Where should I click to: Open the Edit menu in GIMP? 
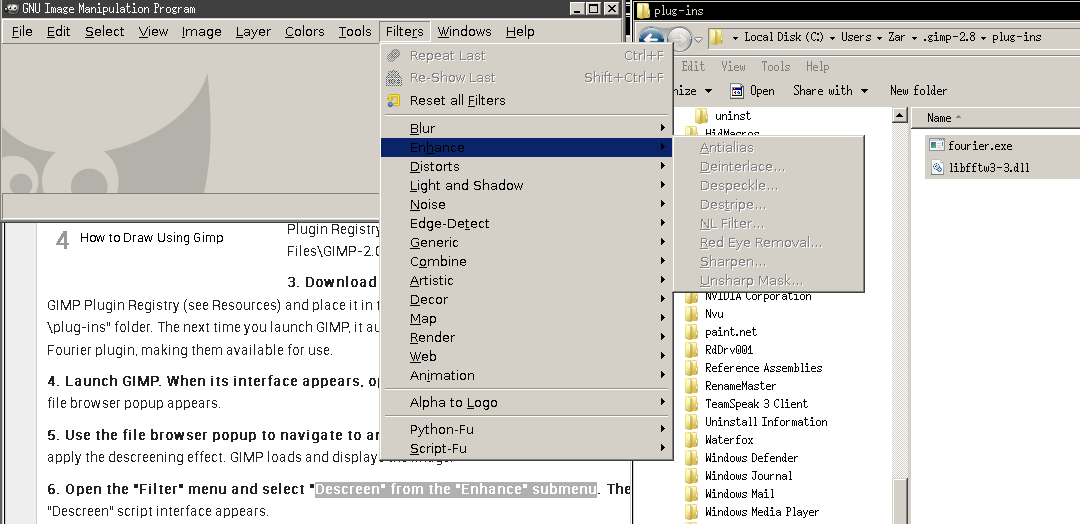pyautogui.click(x=59, y=32)
